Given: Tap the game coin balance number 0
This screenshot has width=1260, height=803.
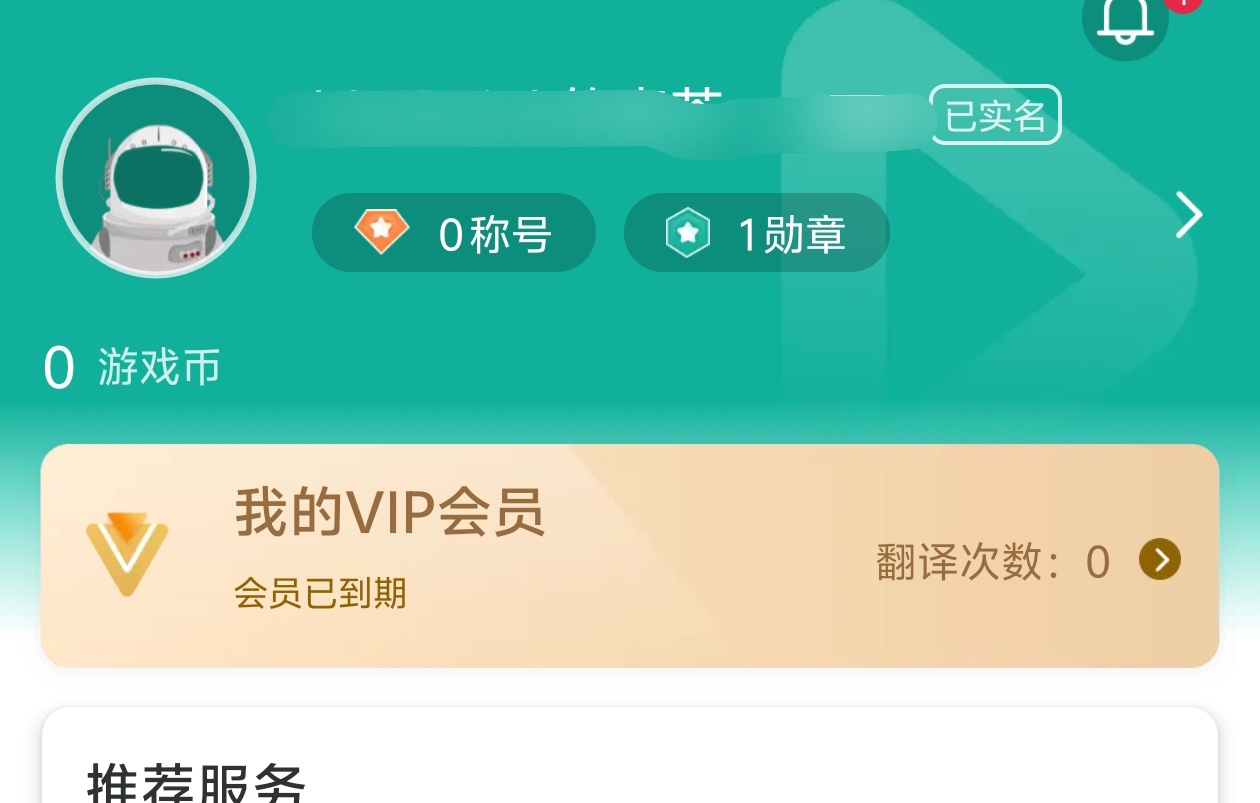Looking at the screenshot, I should coord(59,369).
